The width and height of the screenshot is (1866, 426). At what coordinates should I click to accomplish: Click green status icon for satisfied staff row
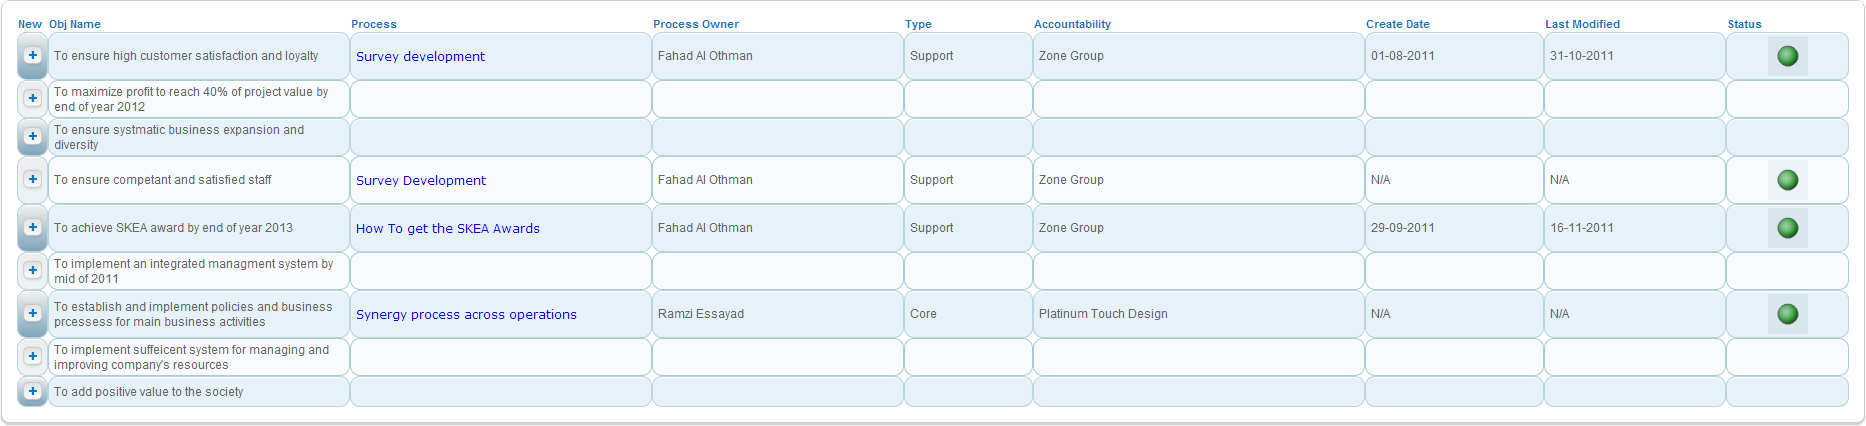click(1787, 180)
